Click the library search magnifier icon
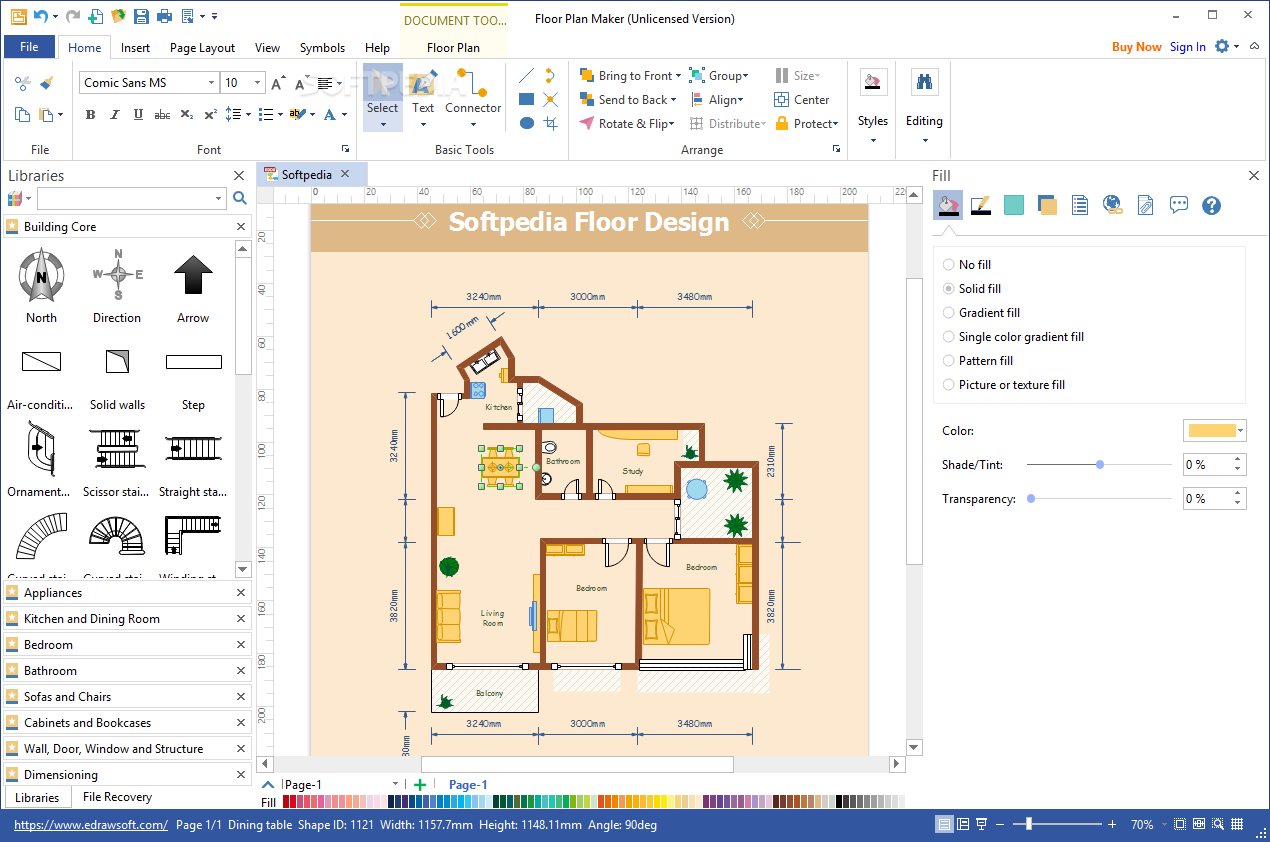The height and width of the screenshot is (842, 1270). [x=240, y=199]
